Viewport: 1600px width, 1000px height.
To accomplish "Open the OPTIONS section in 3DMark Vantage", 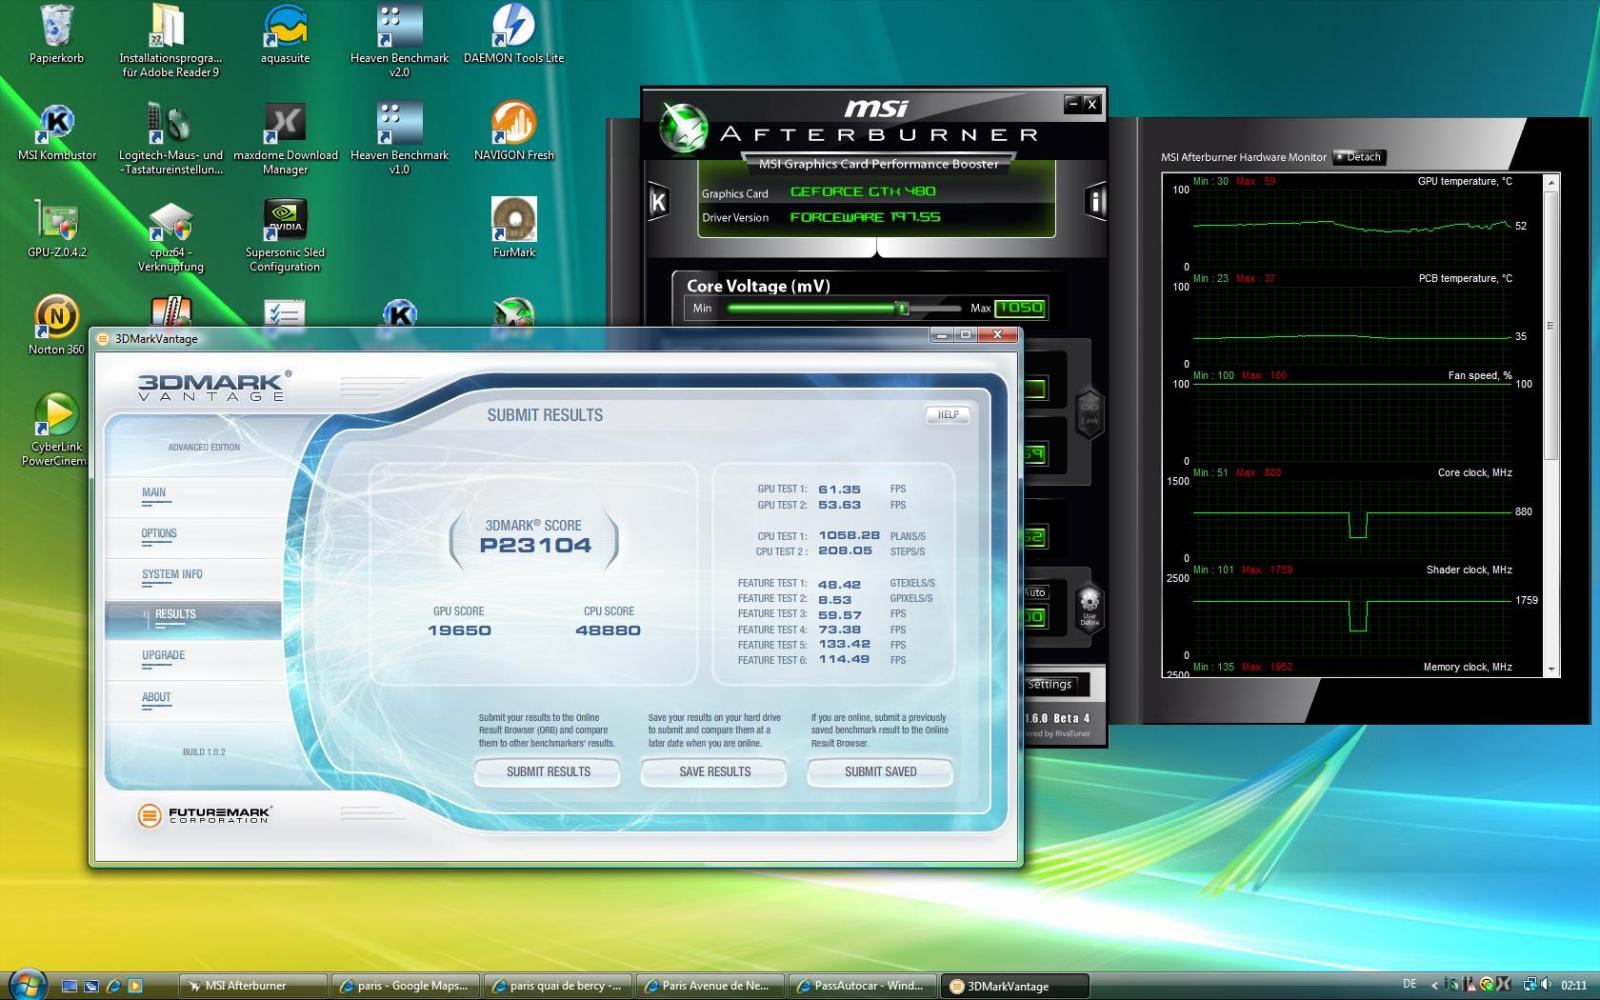I will tap(159, 534).
